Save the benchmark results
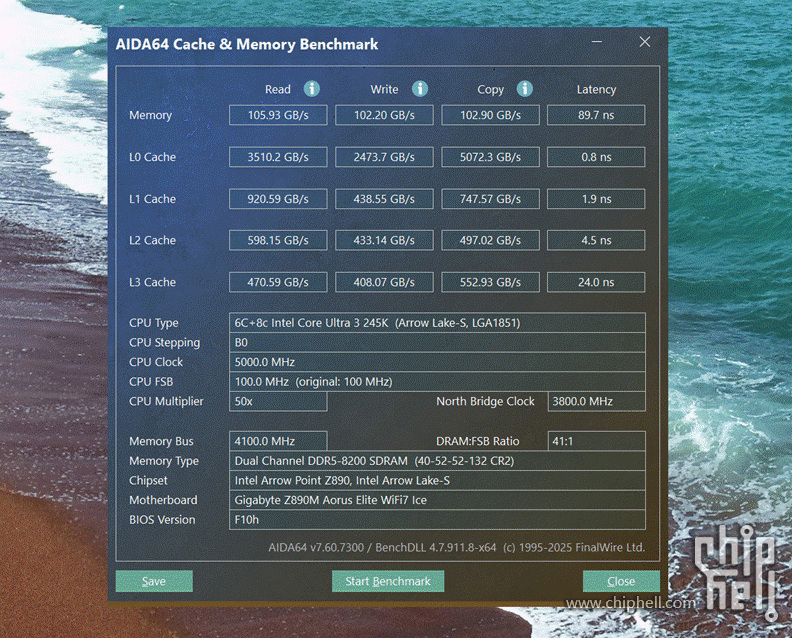Viewport: 792px width, 638px height. 154,581
